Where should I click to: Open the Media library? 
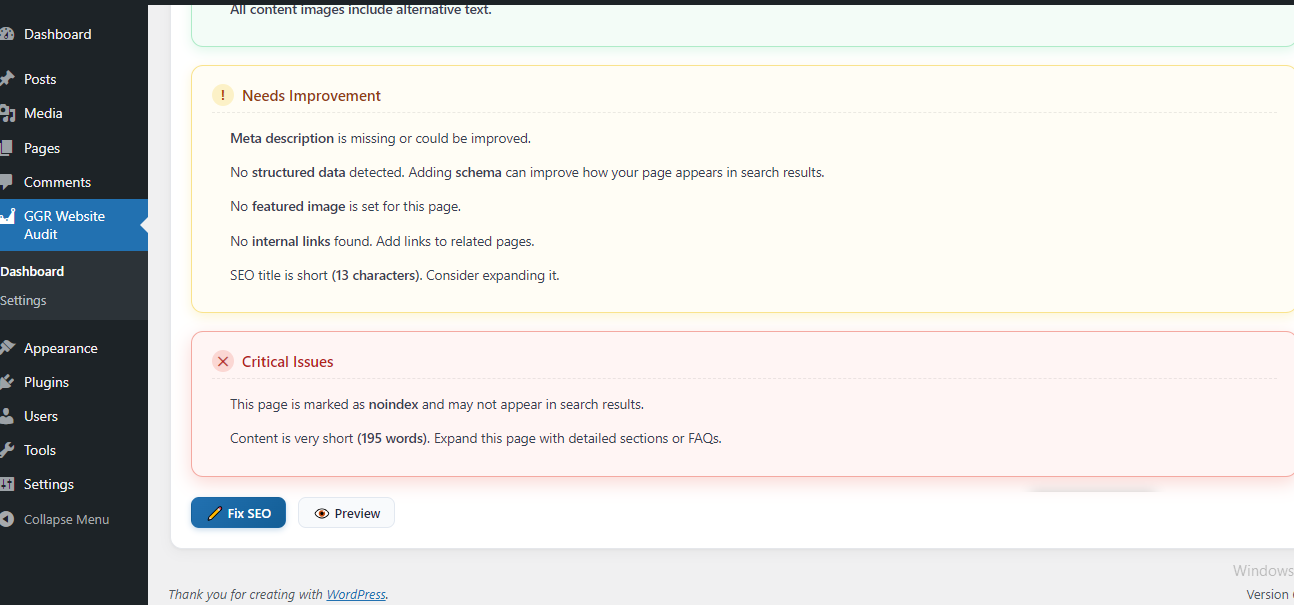coord(44,113)
